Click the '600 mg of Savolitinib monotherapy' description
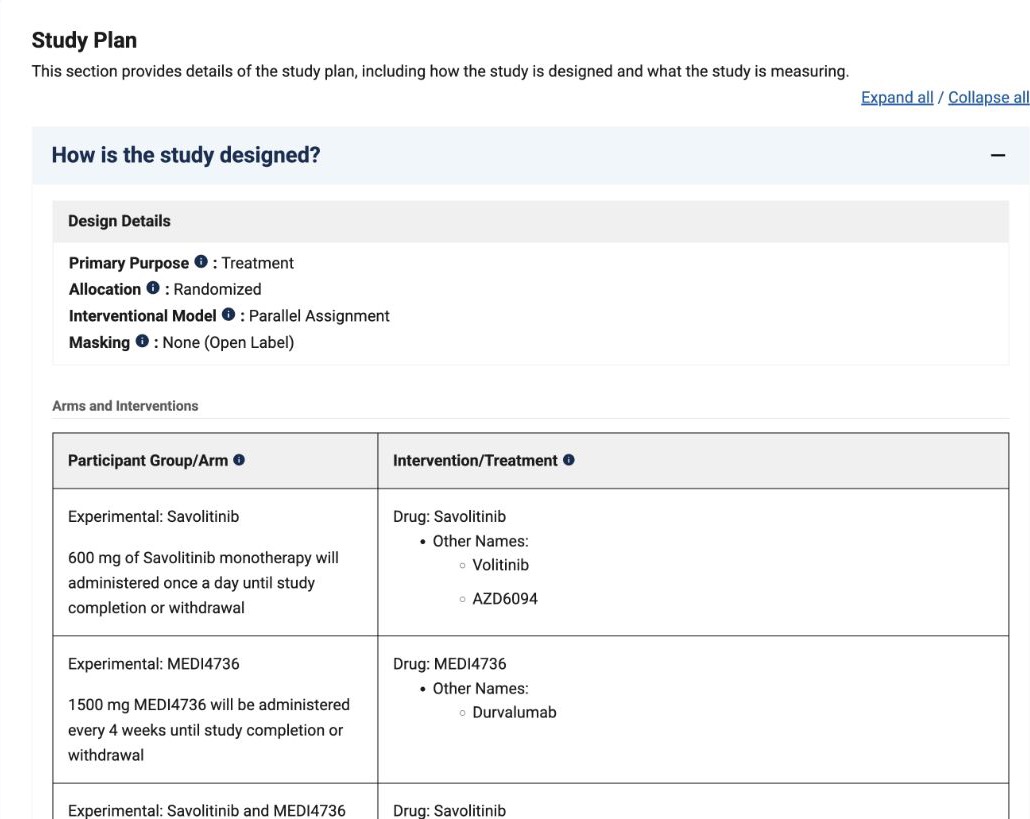This screenshot has height=819, width=1030. coord(203,583)
